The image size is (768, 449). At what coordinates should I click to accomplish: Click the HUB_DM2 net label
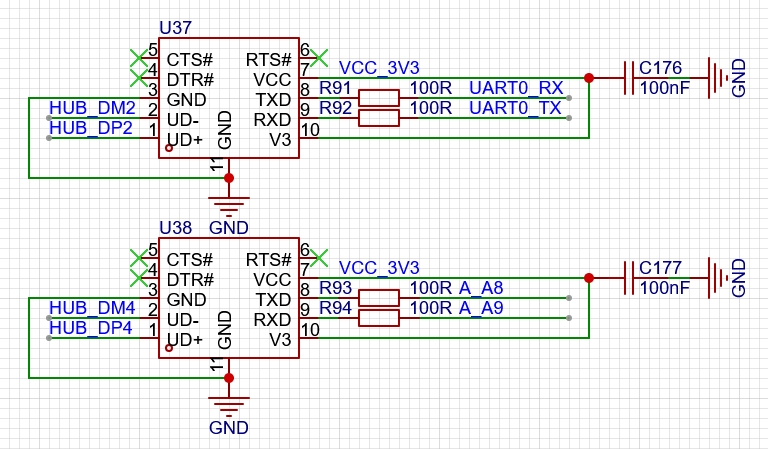pos(91,107)
